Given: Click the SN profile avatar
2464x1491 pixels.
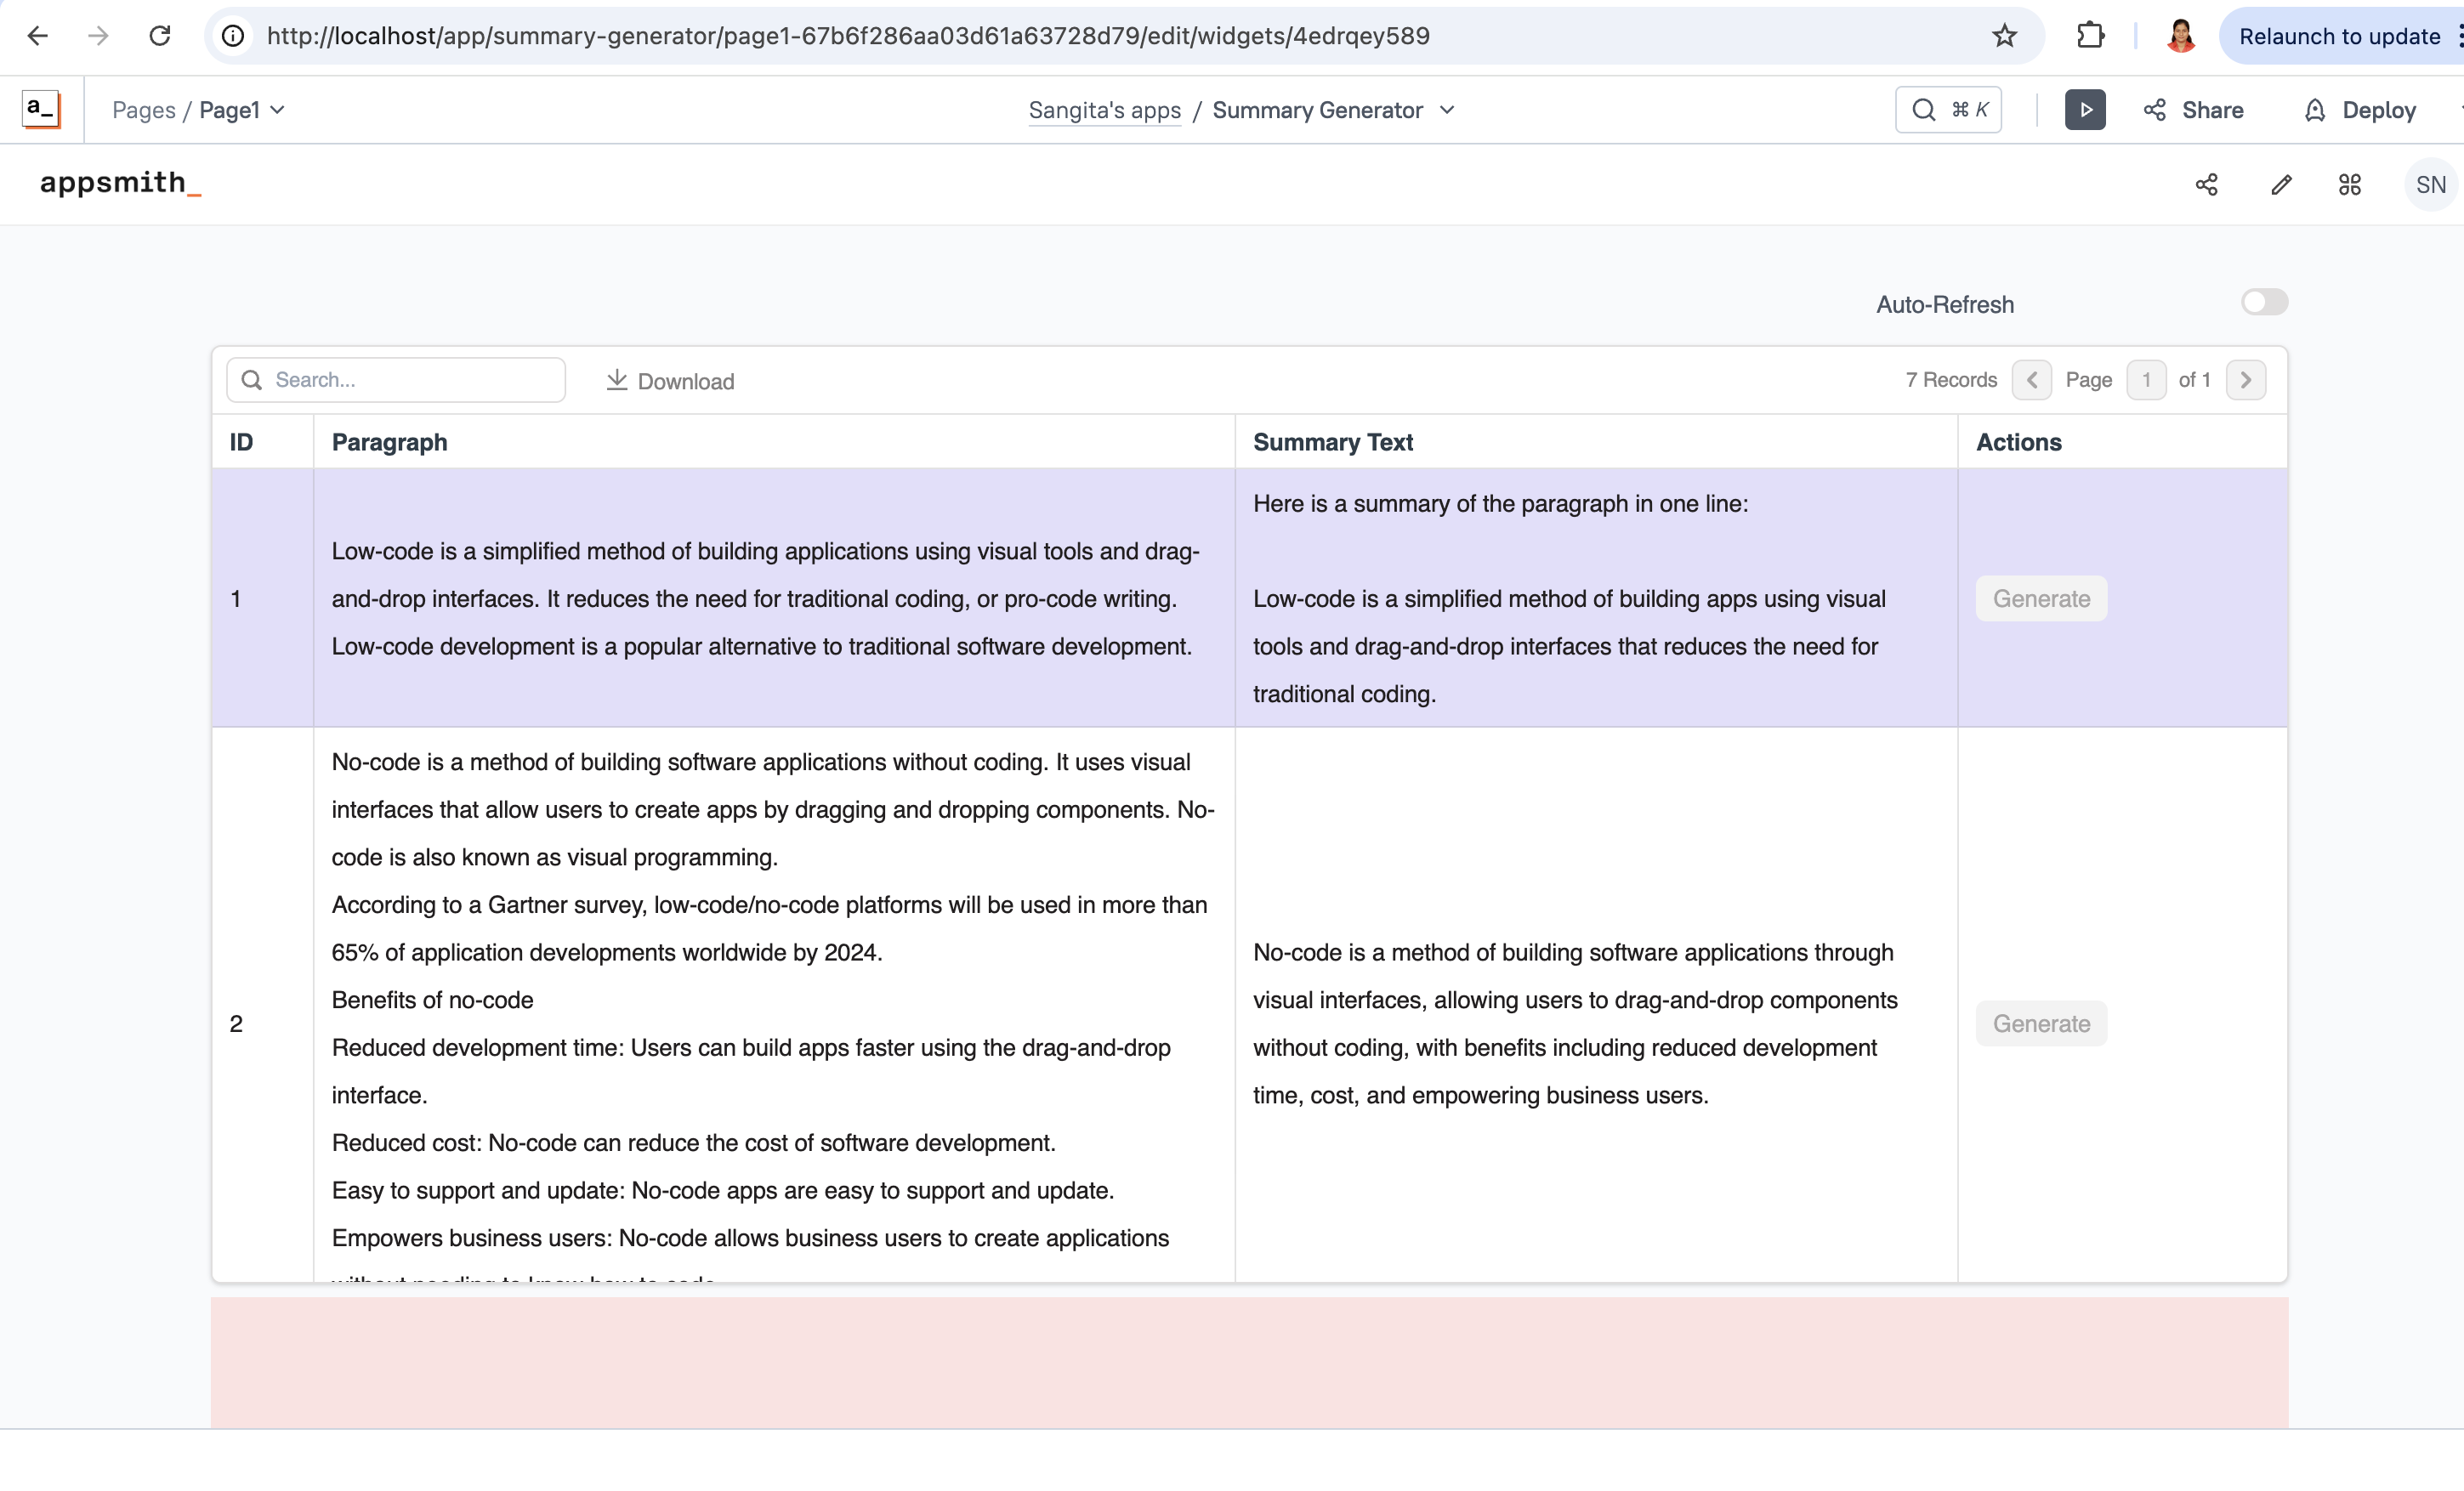Looking at the screenshot, I should click(2429, 185).
